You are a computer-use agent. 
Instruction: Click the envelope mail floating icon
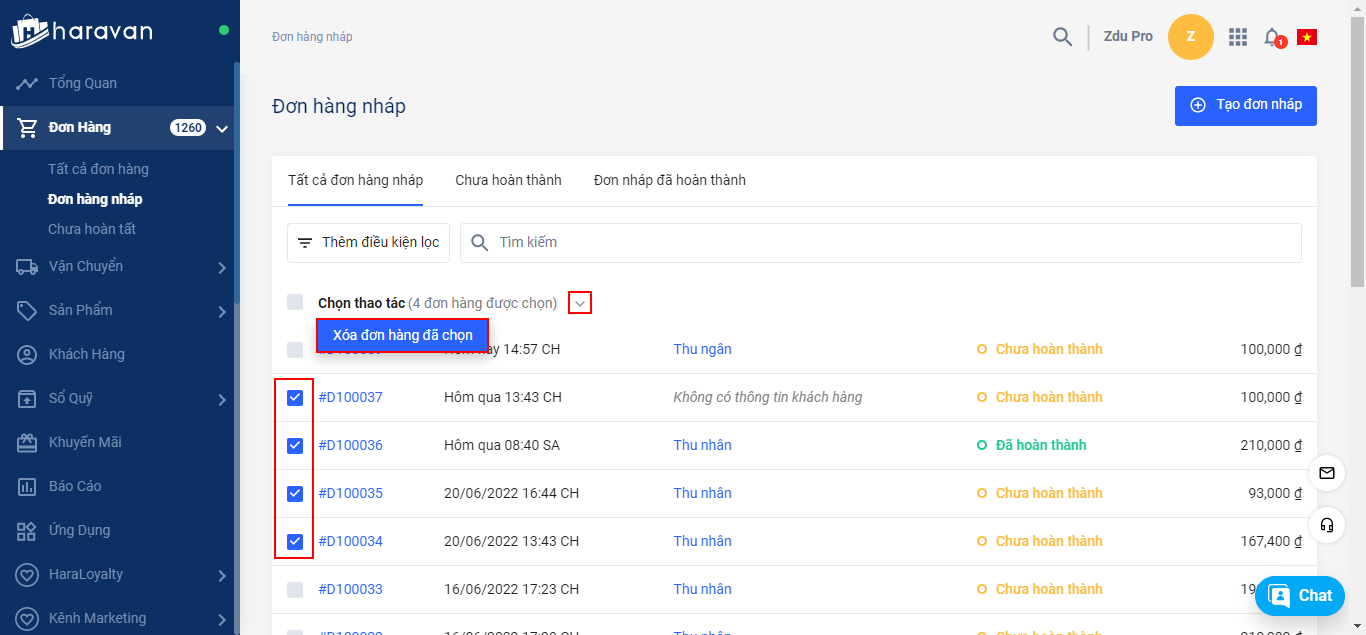(x=1326, y=473)
